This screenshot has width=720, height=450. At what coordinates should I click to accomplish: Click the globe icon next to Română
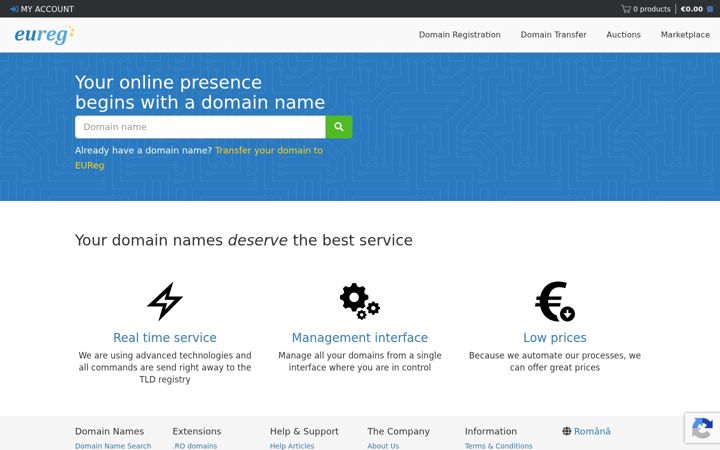coord(567,431)
